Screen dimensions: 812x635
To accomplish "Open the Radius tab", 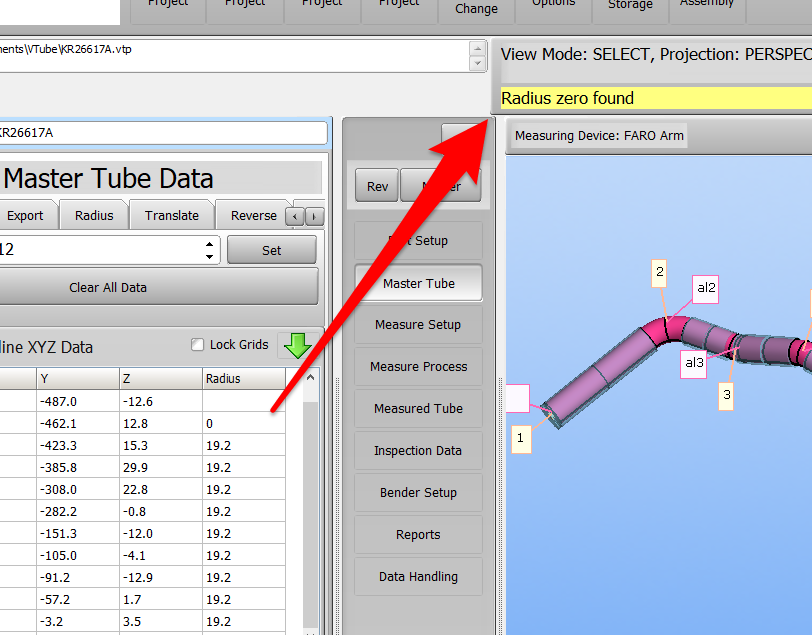I will 94,215.
